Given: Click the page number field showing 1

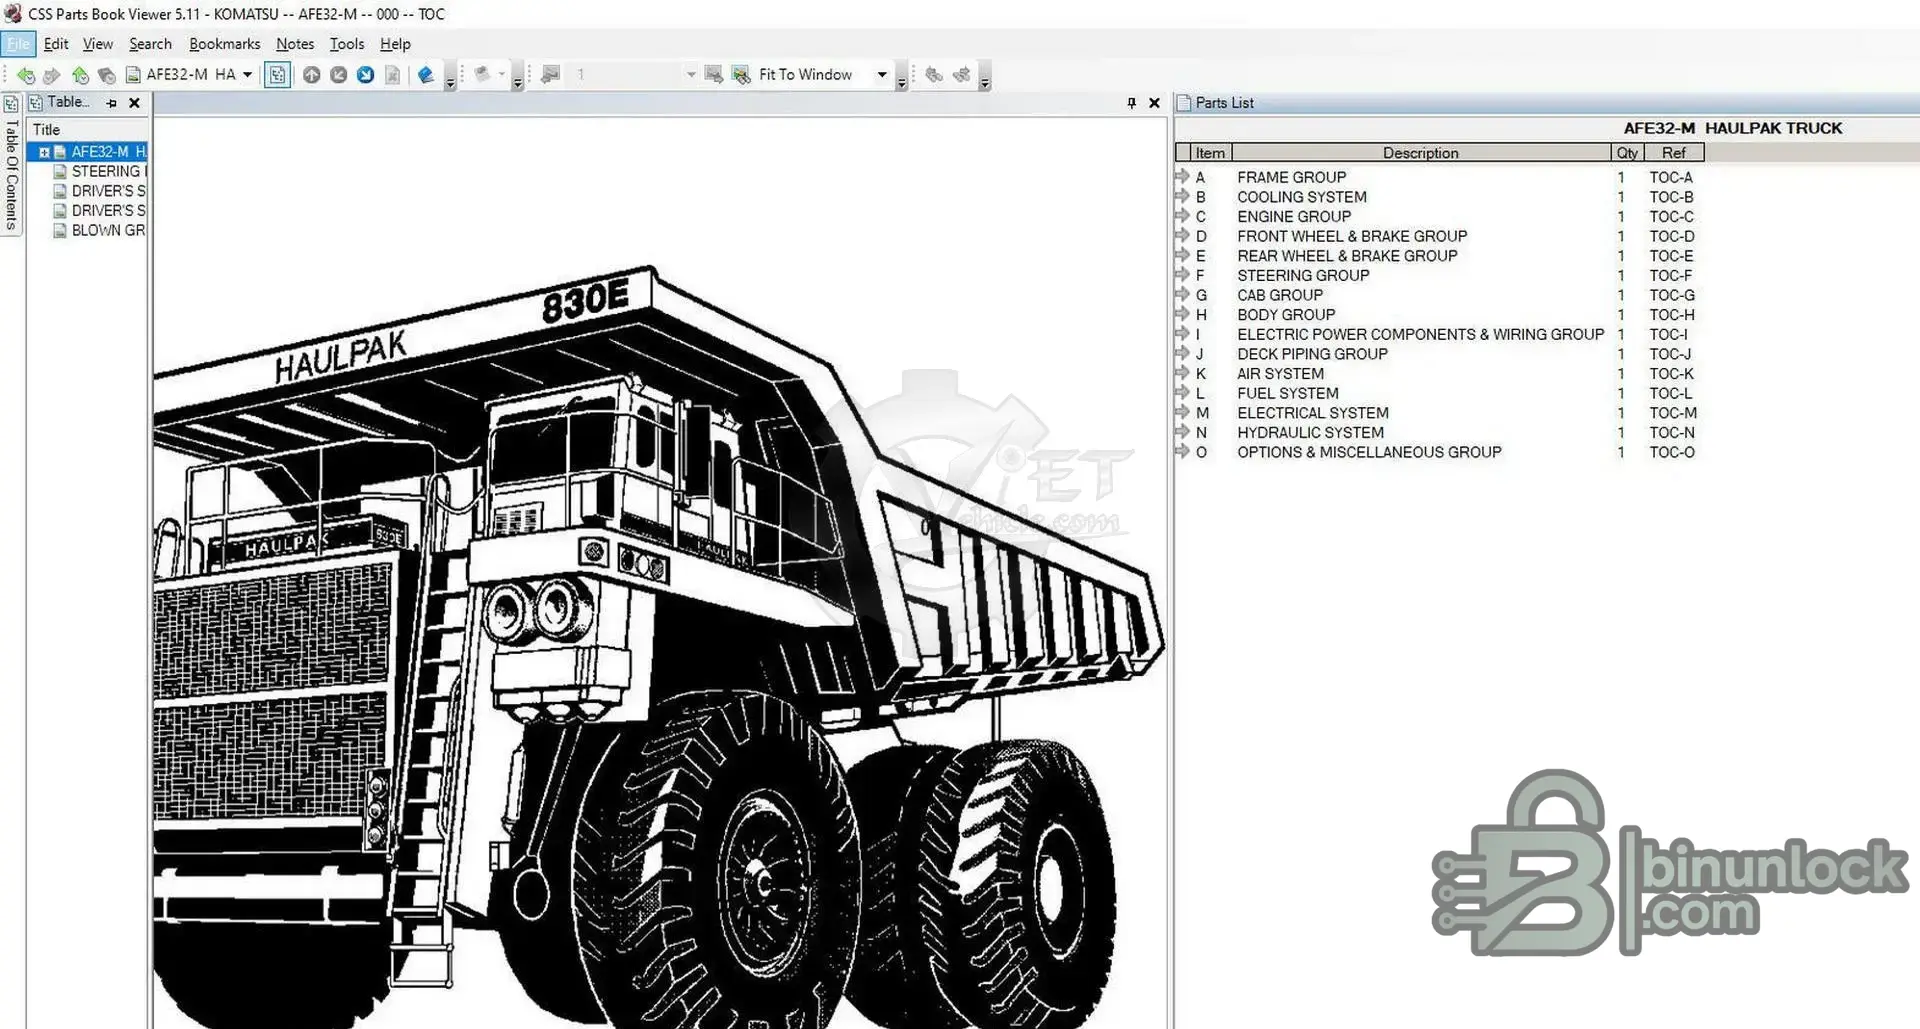Looking at the screenshot, I should click(626, 75).
